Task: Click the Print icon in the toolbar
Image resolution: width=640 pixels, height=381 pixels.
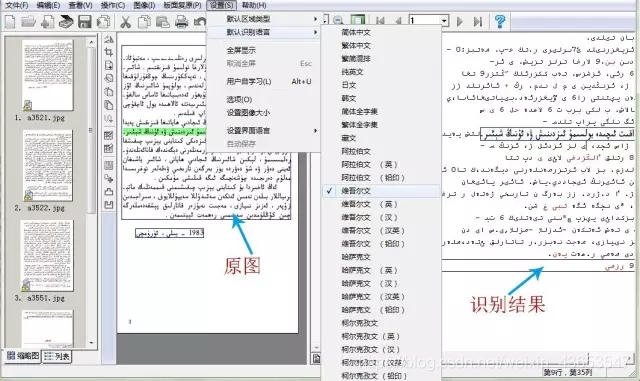Action: (x=182, y=21)
